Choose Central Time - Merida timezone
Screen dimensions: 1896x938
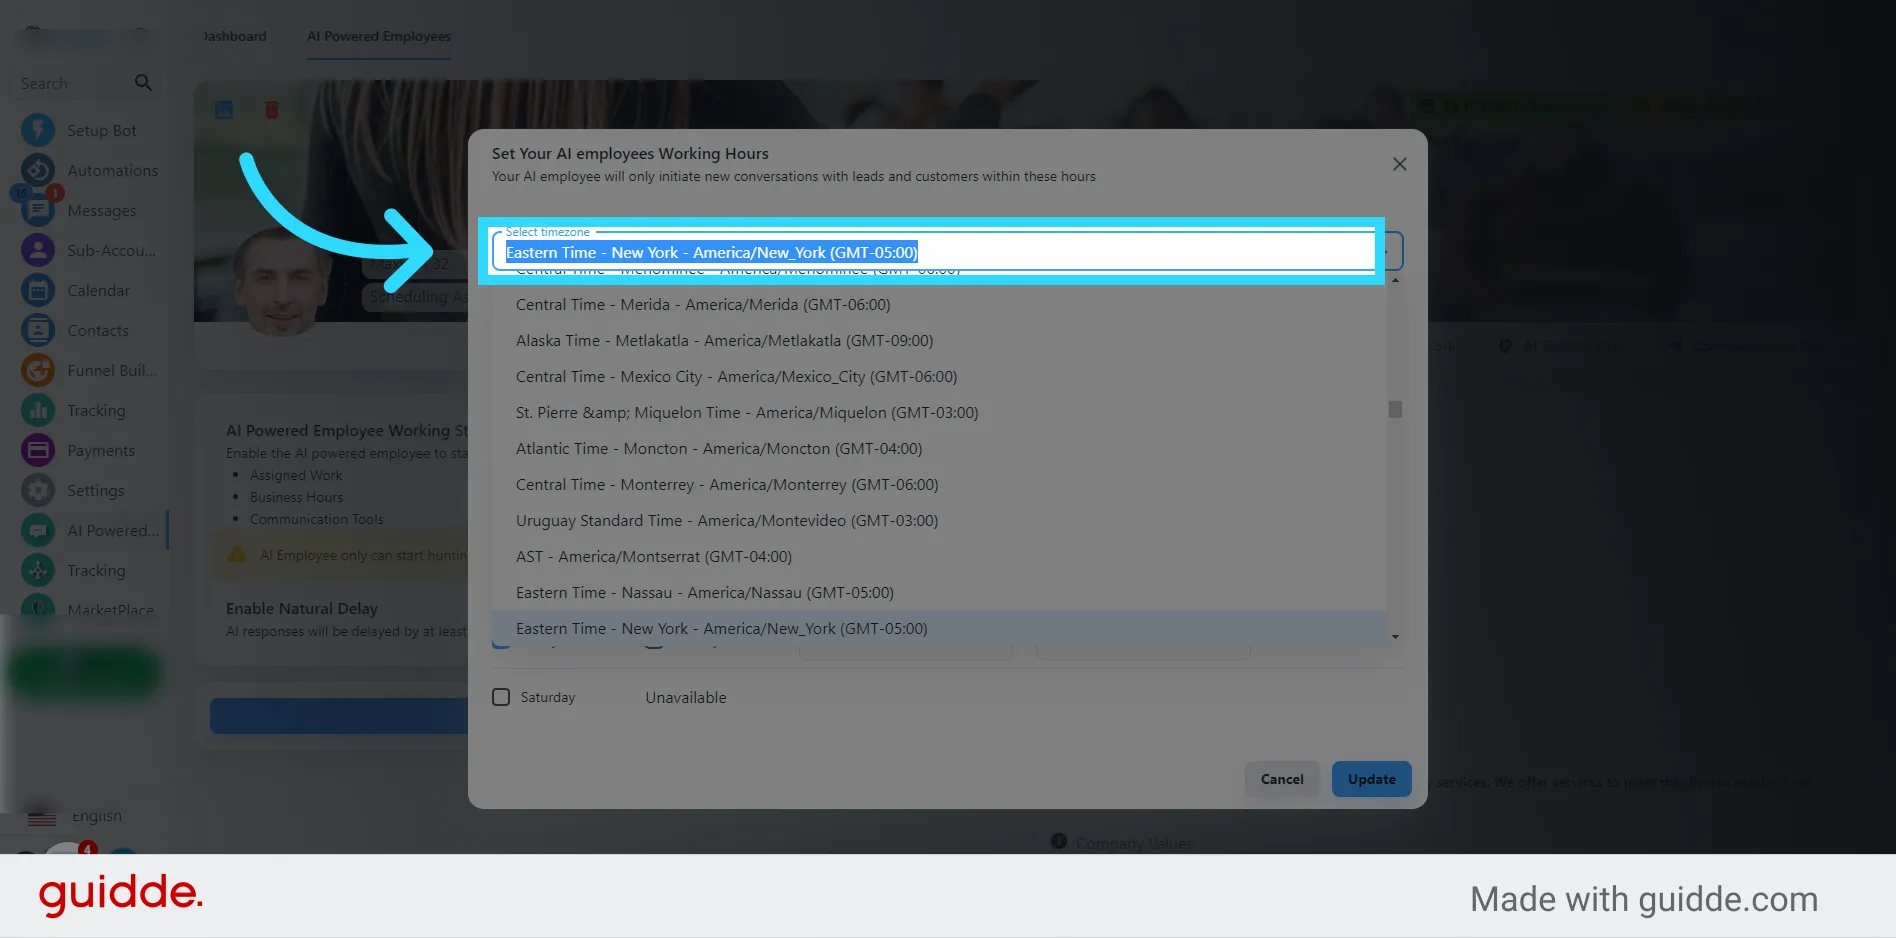tap(939, 304)
